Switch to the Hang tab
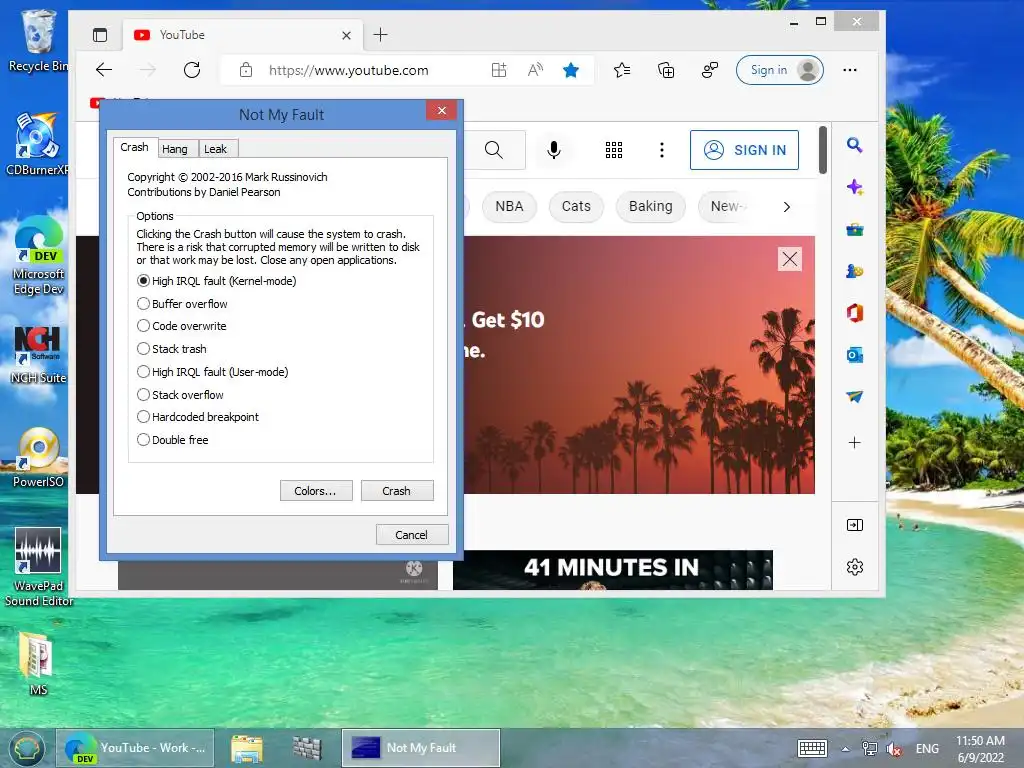Viewport: 1024px width, 768px height. tap(174, 149)
